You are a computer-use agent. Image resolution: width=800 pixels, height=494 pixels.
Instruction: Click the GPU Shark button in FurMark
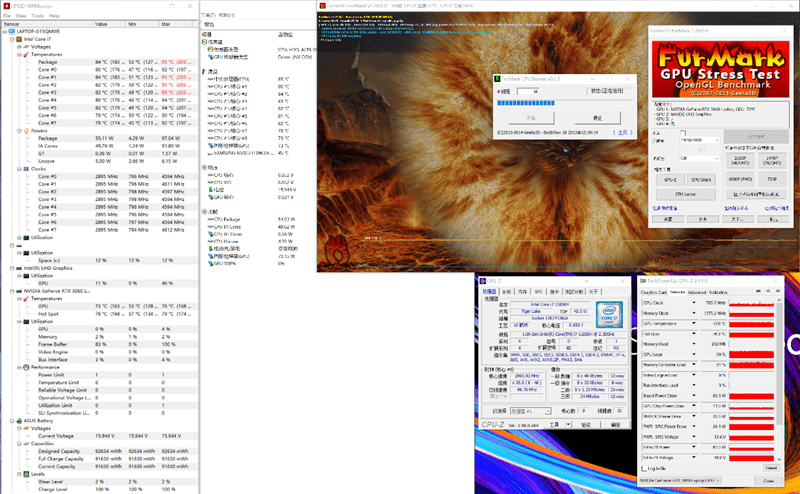coord(701,180)
